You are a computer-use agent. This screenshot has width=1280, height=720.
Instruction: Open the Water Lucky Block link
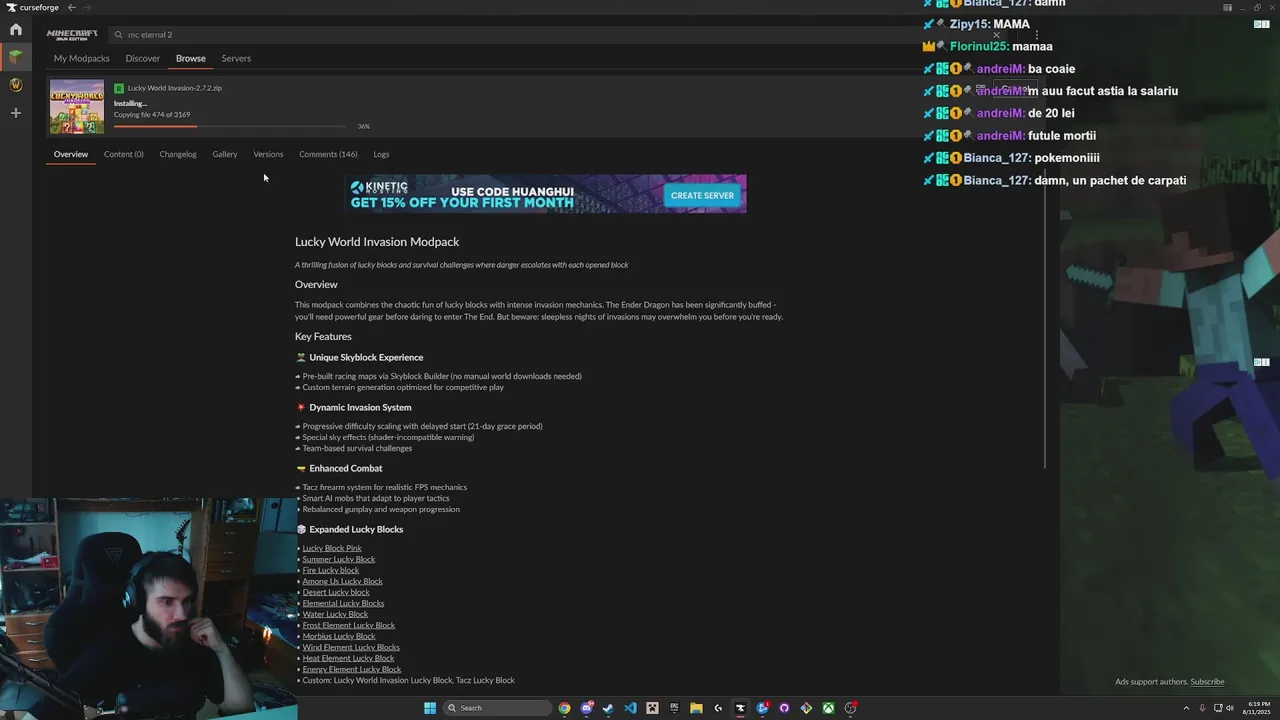pos(335,614)
